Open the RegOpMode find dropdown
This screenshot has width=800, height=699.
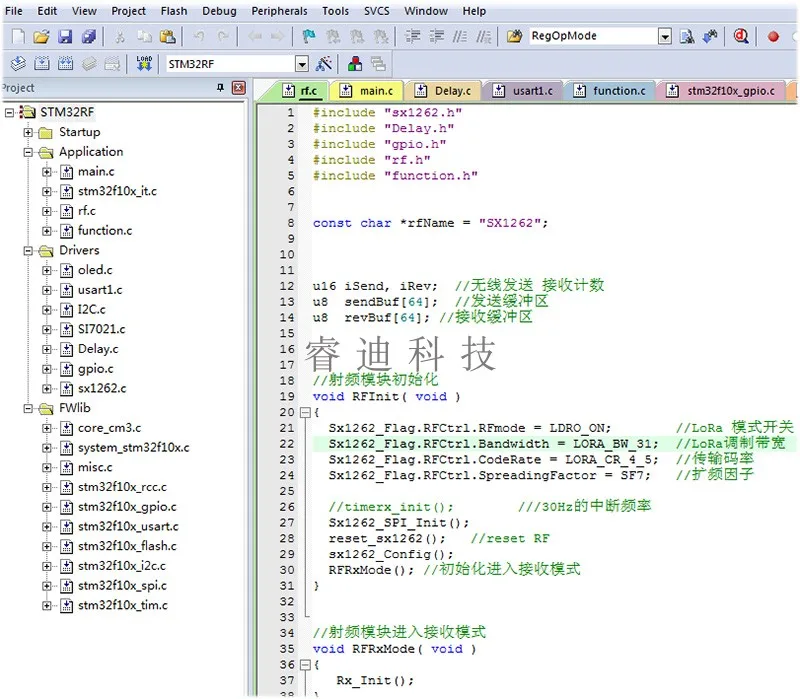pyautogui.click(x=665, y=37)
